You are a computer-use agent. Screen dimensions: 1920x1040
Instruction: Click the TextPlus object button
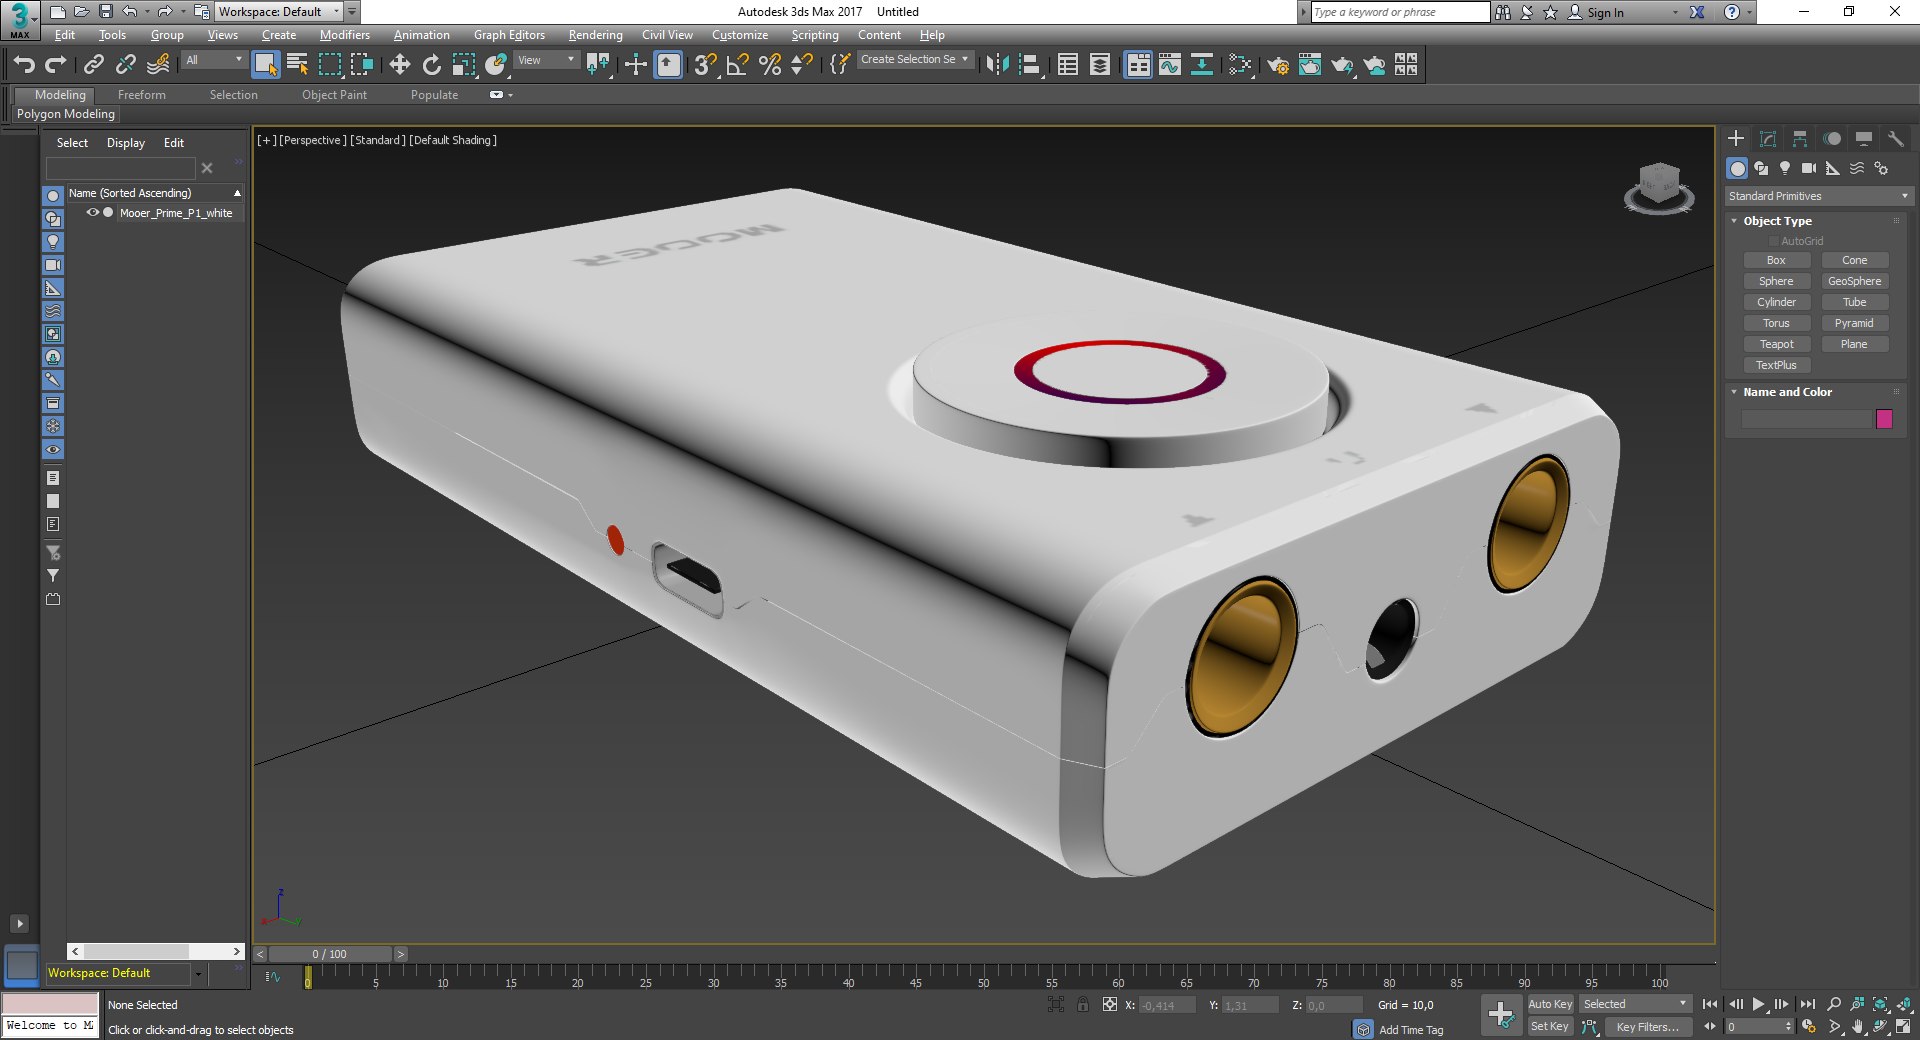[x=1776, y=365]
